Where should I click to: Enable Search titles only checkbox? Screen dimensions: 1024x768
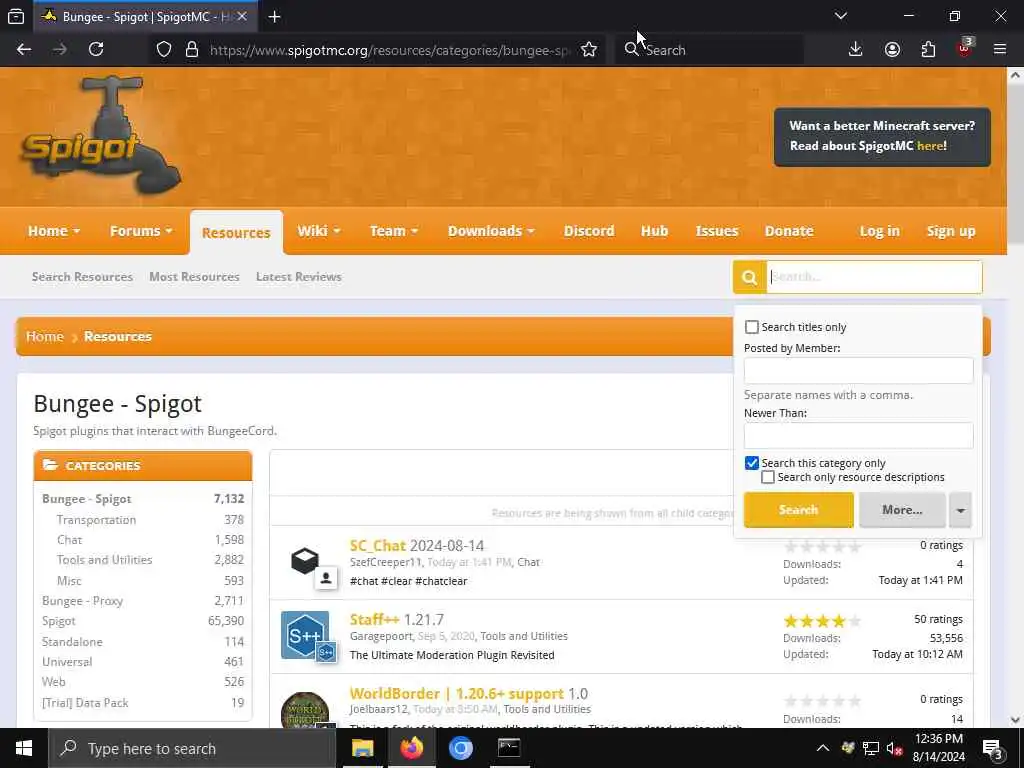pos(752,327)
